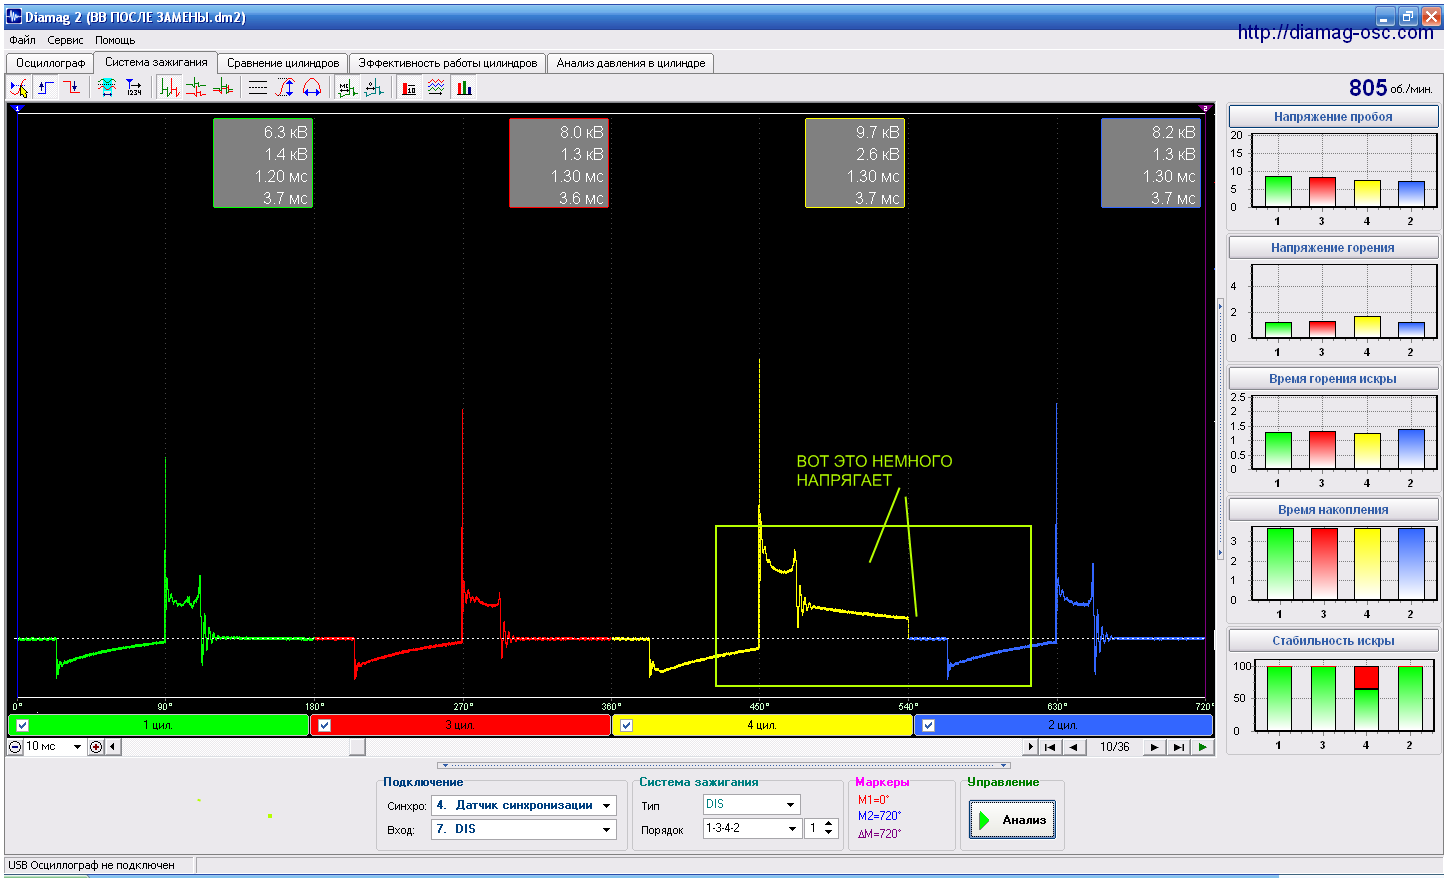
Task: Click the horizontal scrollbar thumb
Action: 357,747
